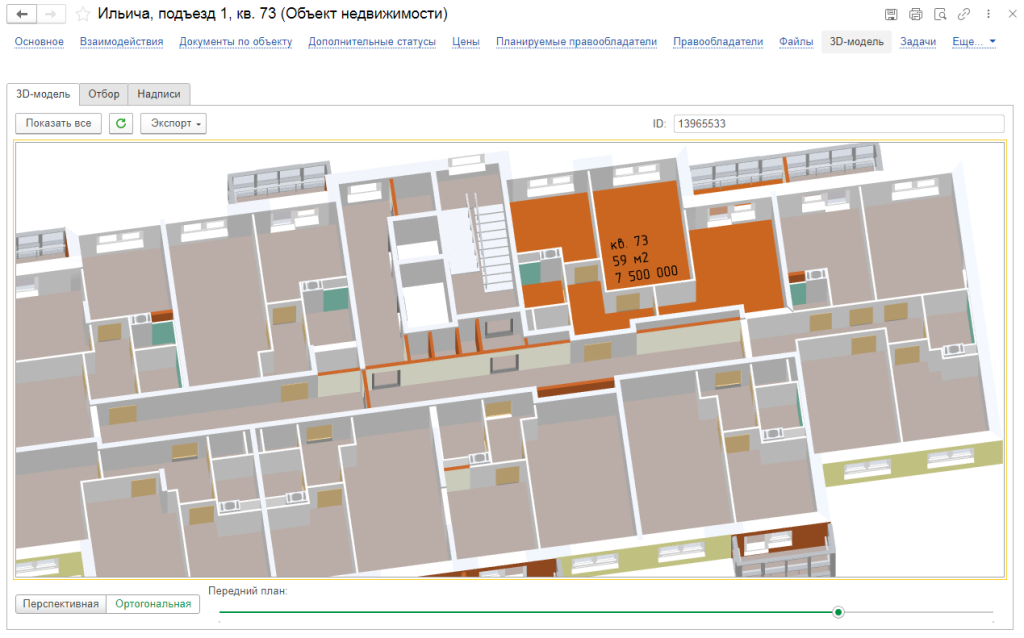The width and height of the screenshot is (1024, 638).
Task: Add object to favorites with star icon
Action: tap(83, 14)
